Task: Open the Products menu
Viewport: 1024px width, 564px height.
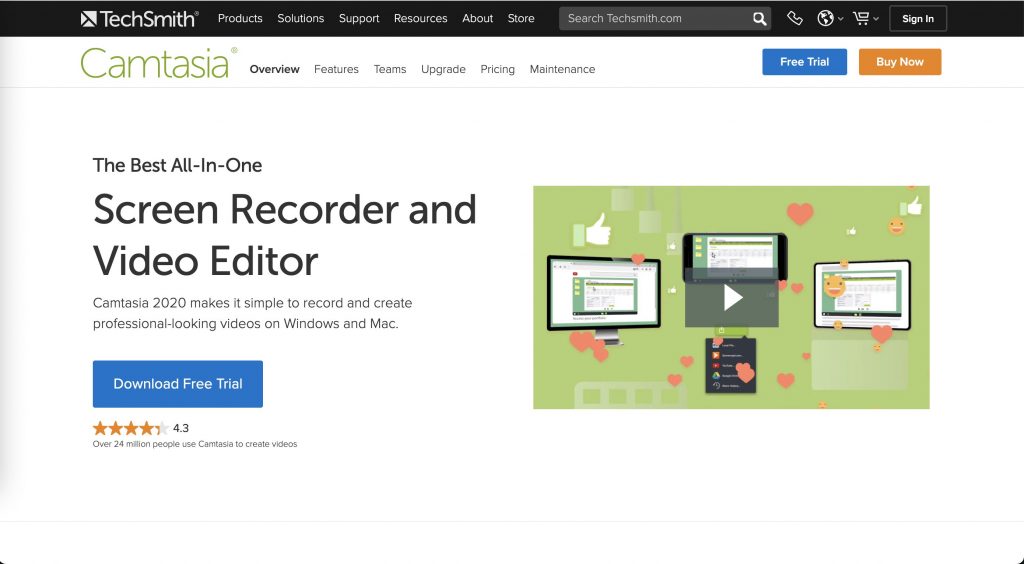Action: coord(240,18)
